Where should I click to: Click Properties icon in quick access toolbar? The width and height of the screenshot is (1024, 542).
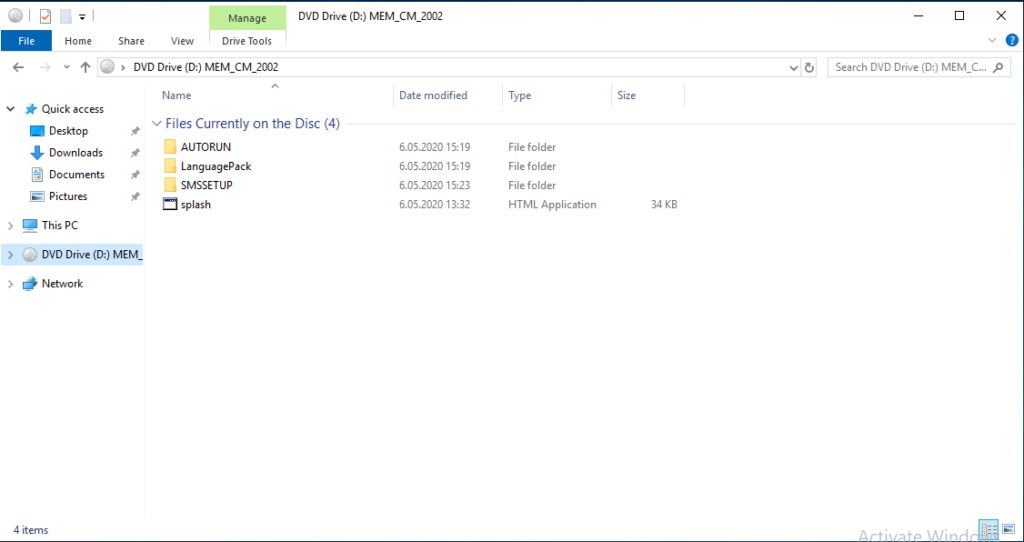tap(45, 16)
